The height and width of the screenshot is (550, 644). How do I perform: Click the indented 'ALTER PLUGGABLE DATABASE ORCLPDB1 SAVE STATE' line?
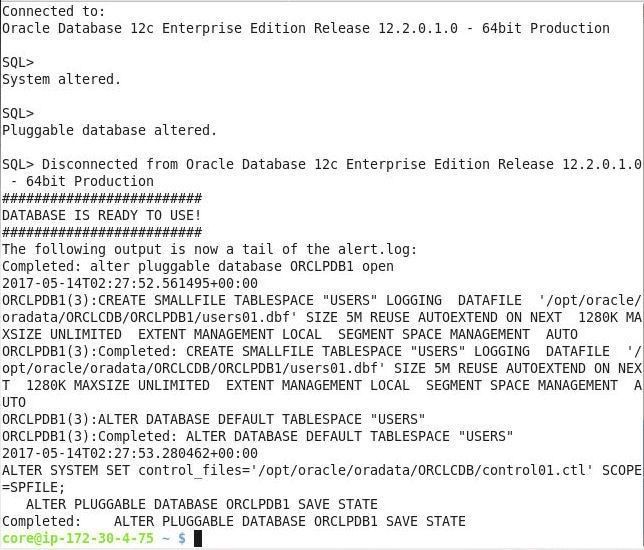(202, 504)
